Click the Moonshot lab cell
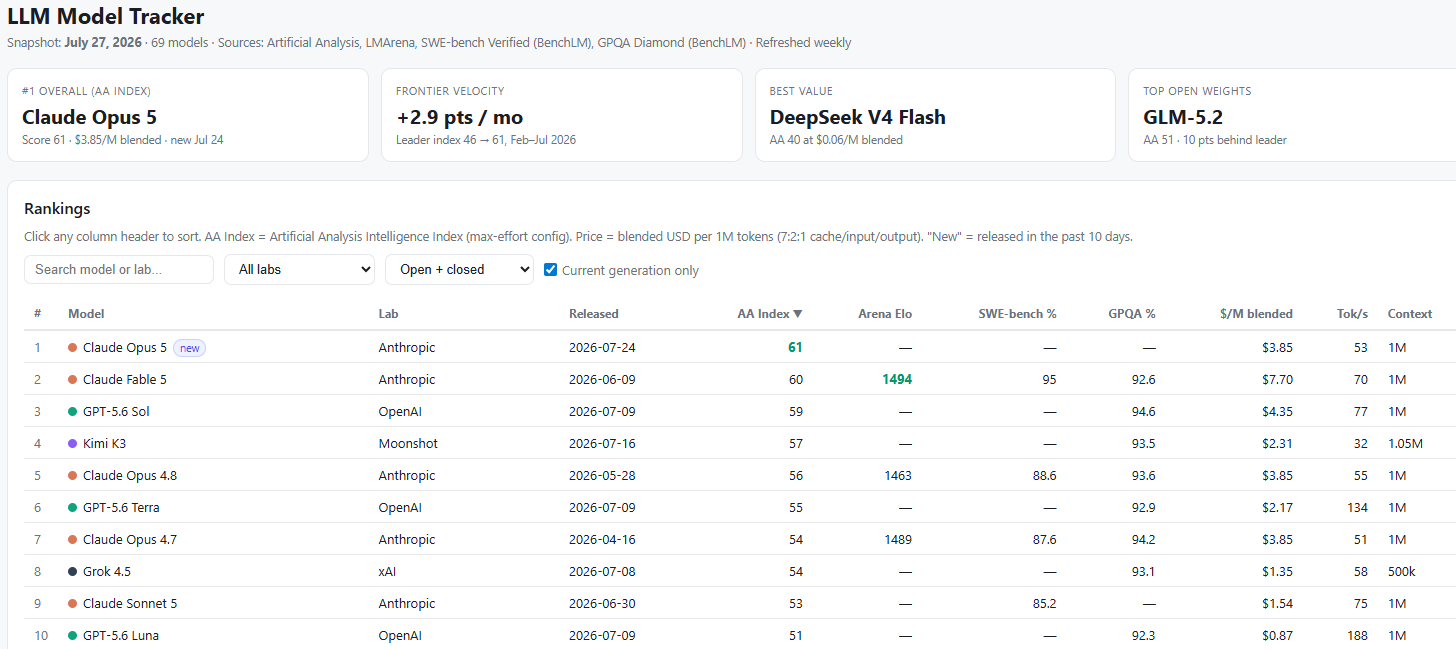This screenshot has height=649, width=1456. click(x=408, y=443)
